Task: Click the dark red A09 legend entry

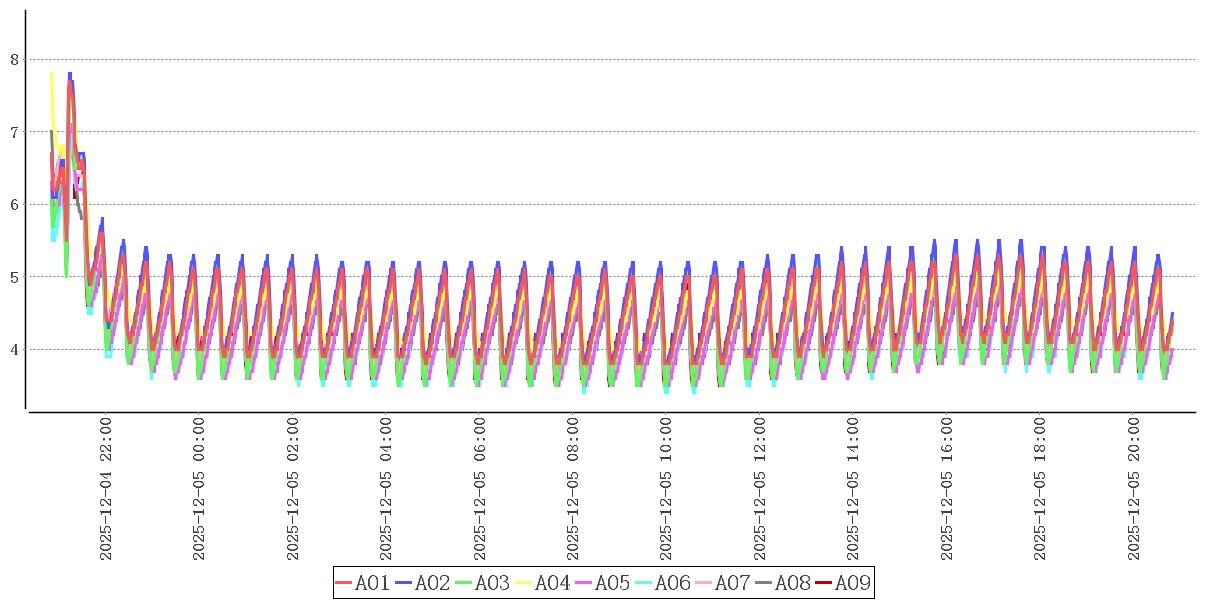Action: (x=842, y=583)
